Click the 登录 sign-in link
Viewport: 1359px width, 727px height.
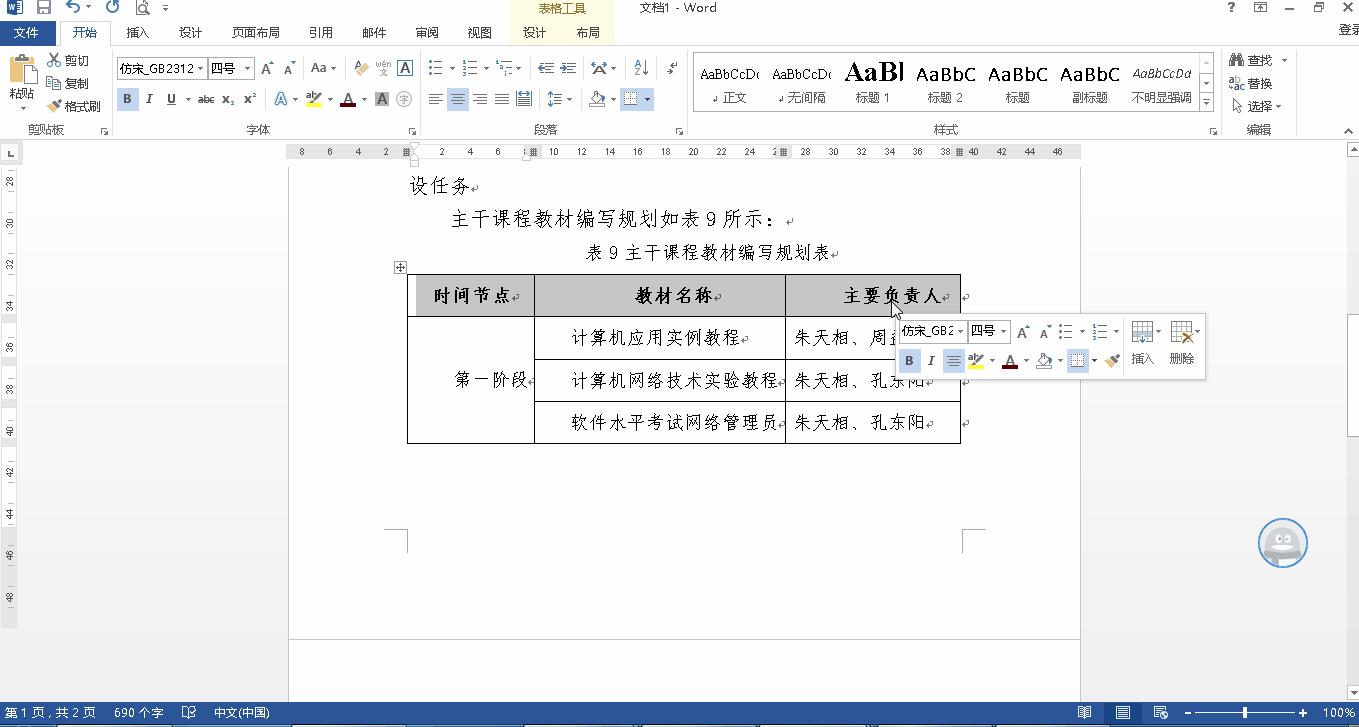pyautogui.click(x=1347, y=31)
